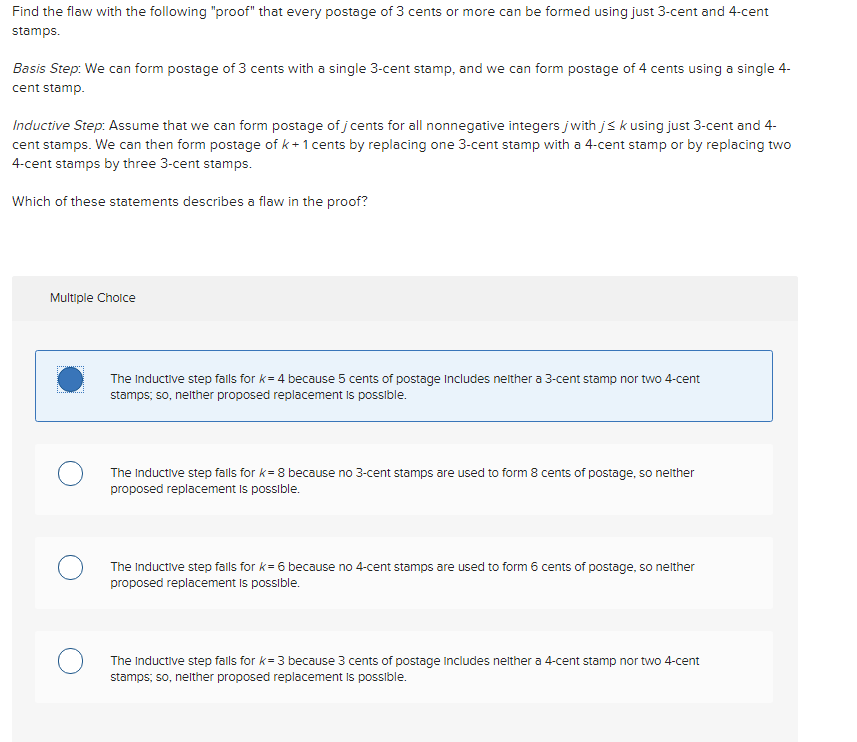Screen dimensions: 857x742
Task: Click answer text about 5 cents of postage
Action: [405, 387]
